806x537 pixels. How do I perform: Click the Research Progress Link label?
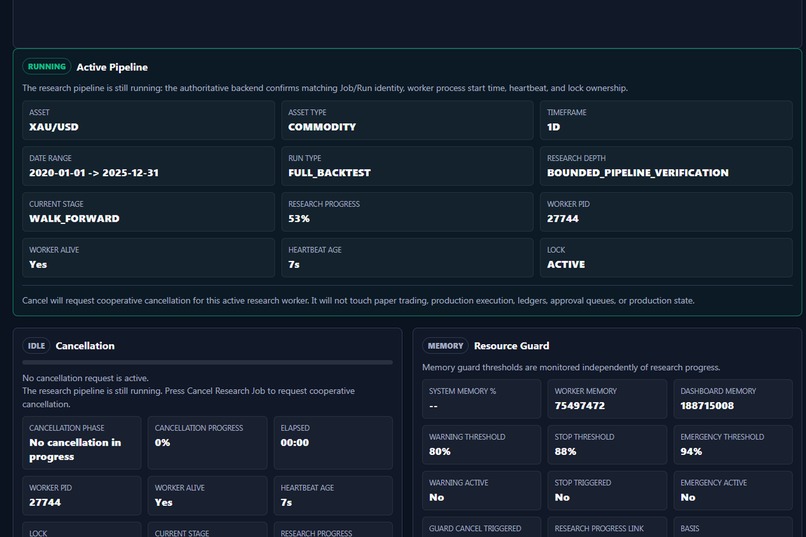click(x=599, y=528)
